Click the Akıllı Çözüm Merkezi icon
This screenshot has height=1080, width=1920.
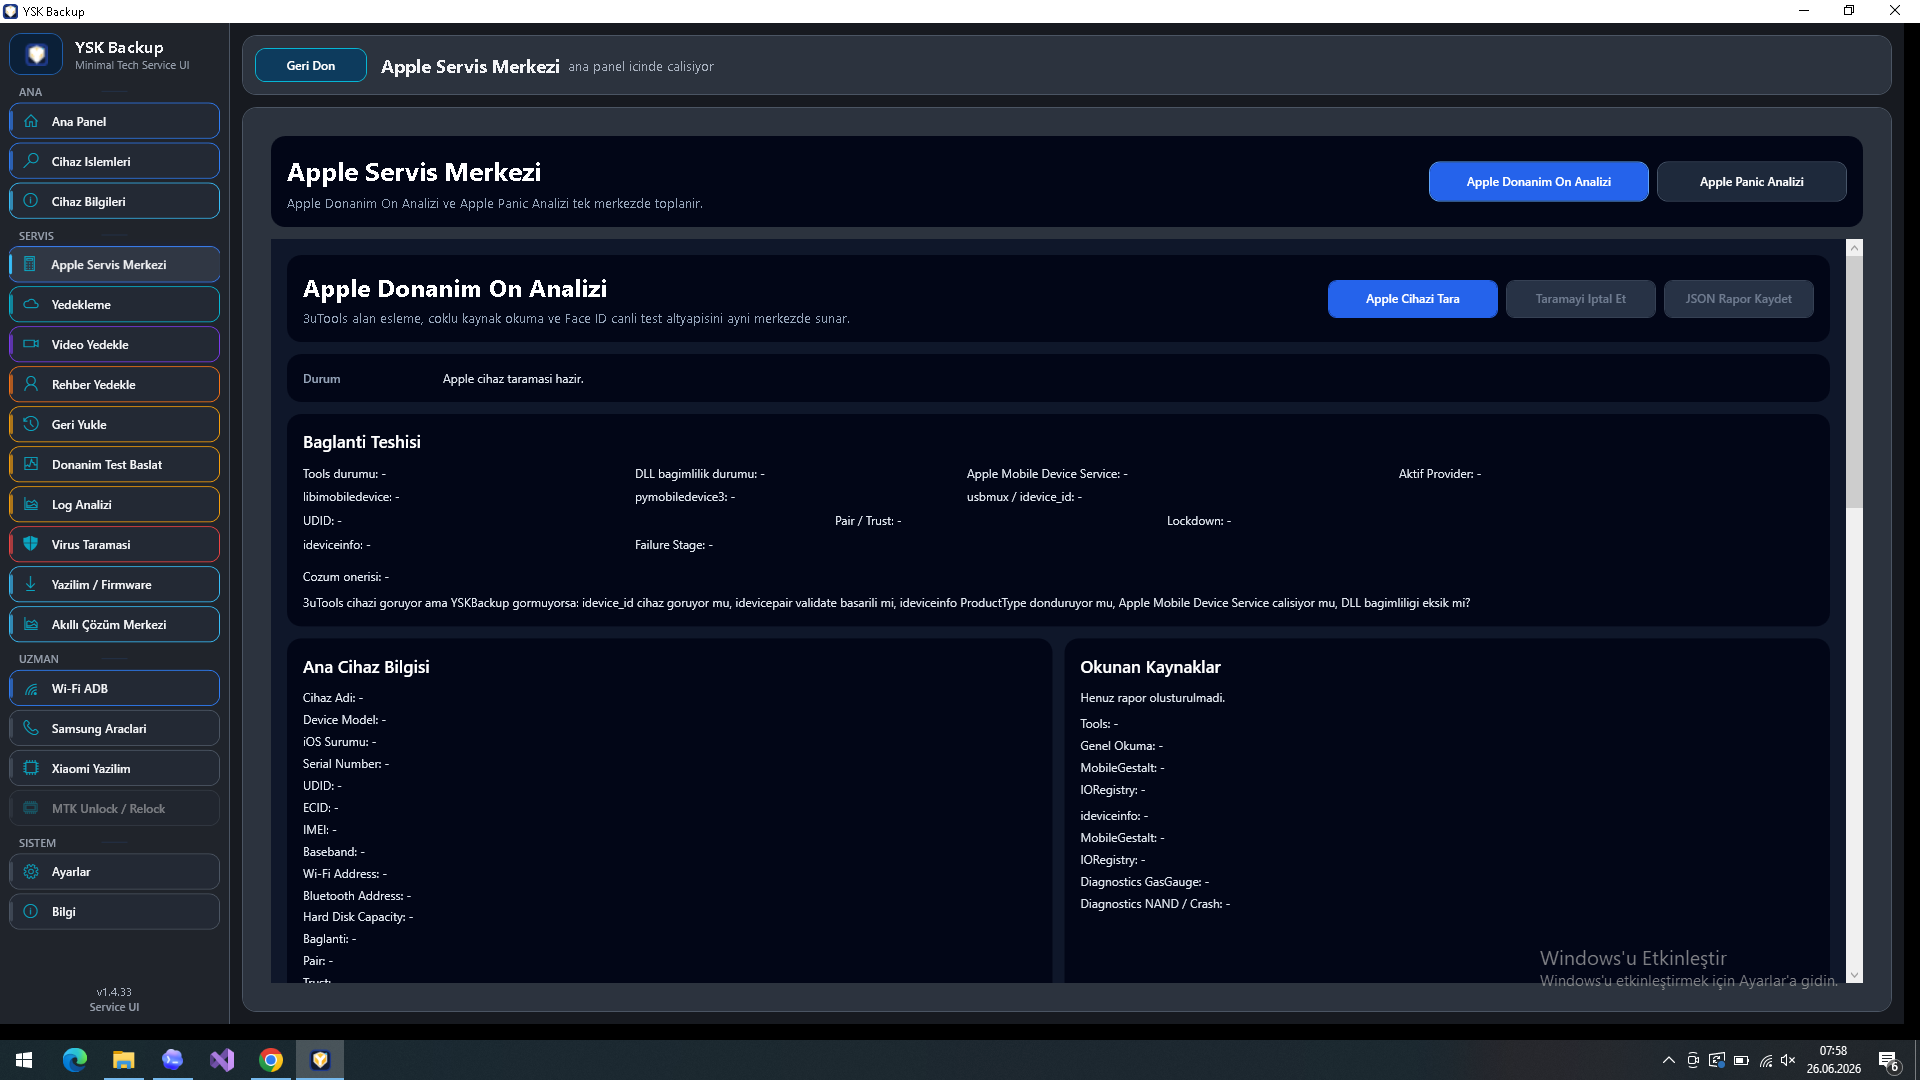click(x=31, y=625)
